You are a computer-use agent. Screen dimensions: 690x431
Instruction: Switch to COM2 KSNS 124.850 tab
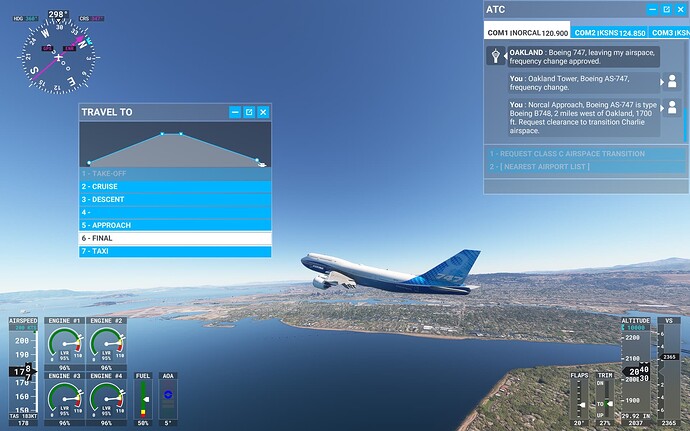609,33
